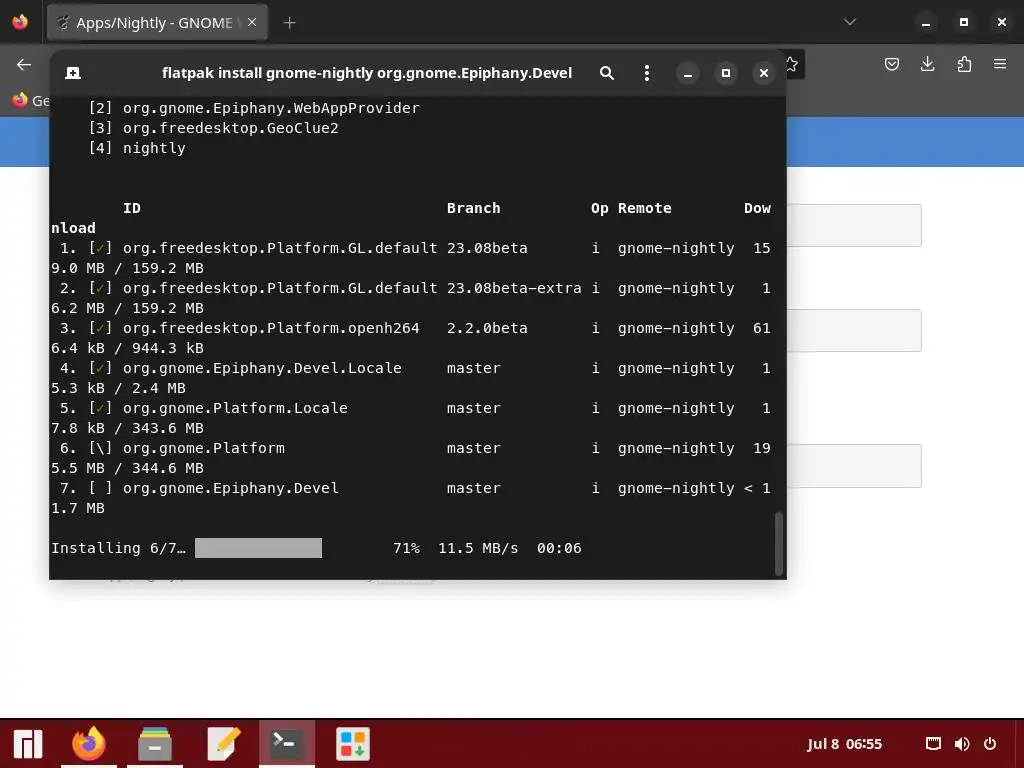The image size is (1024, 768).
Task: Open Firefox hamburger application menu
Action: pos(1000,64)
